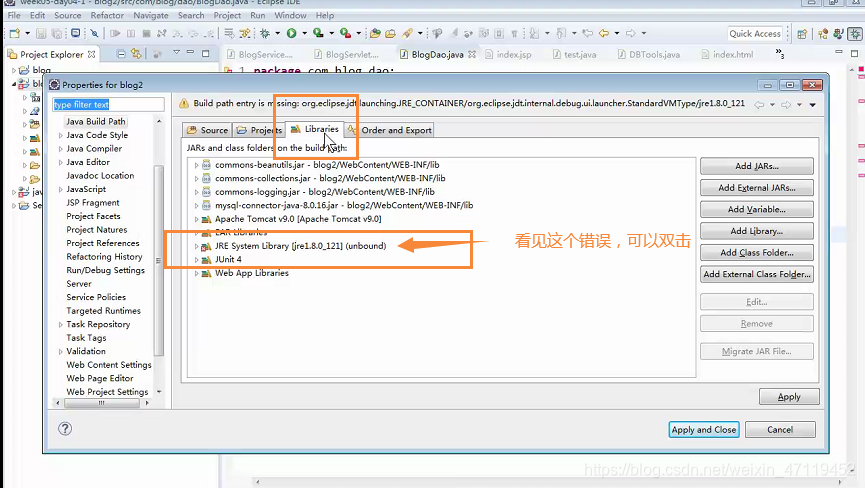Click the Search flashlight toolbar icon
Screen dimensions: 865x488
pyautogui.click(x=407, y=33)
